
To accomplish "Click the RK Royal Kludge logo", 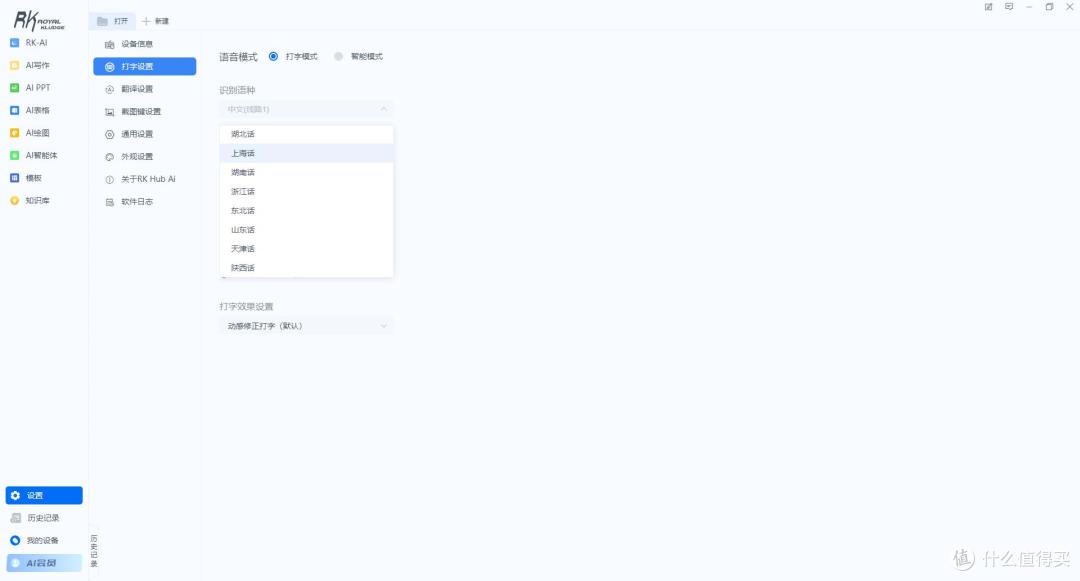I will [39, 20].
